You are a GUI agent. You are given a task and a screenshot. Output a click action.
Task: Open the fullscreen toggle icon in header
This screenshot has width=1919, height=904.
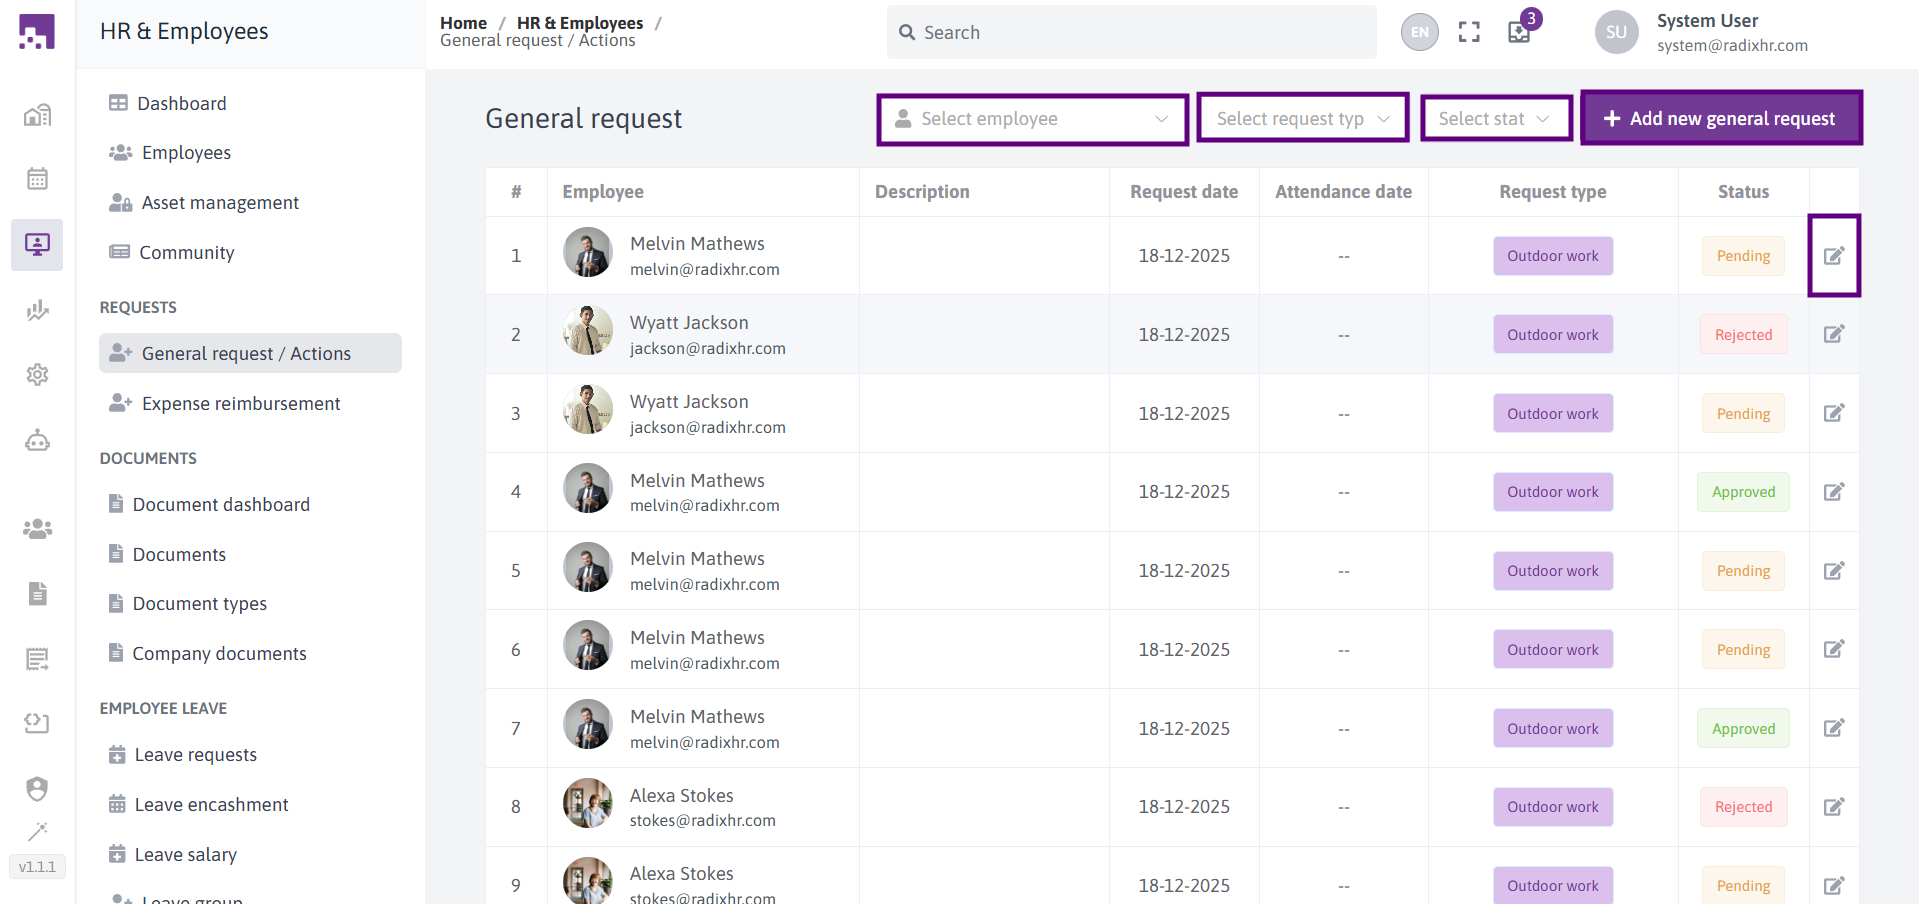tap(1469, 32)
